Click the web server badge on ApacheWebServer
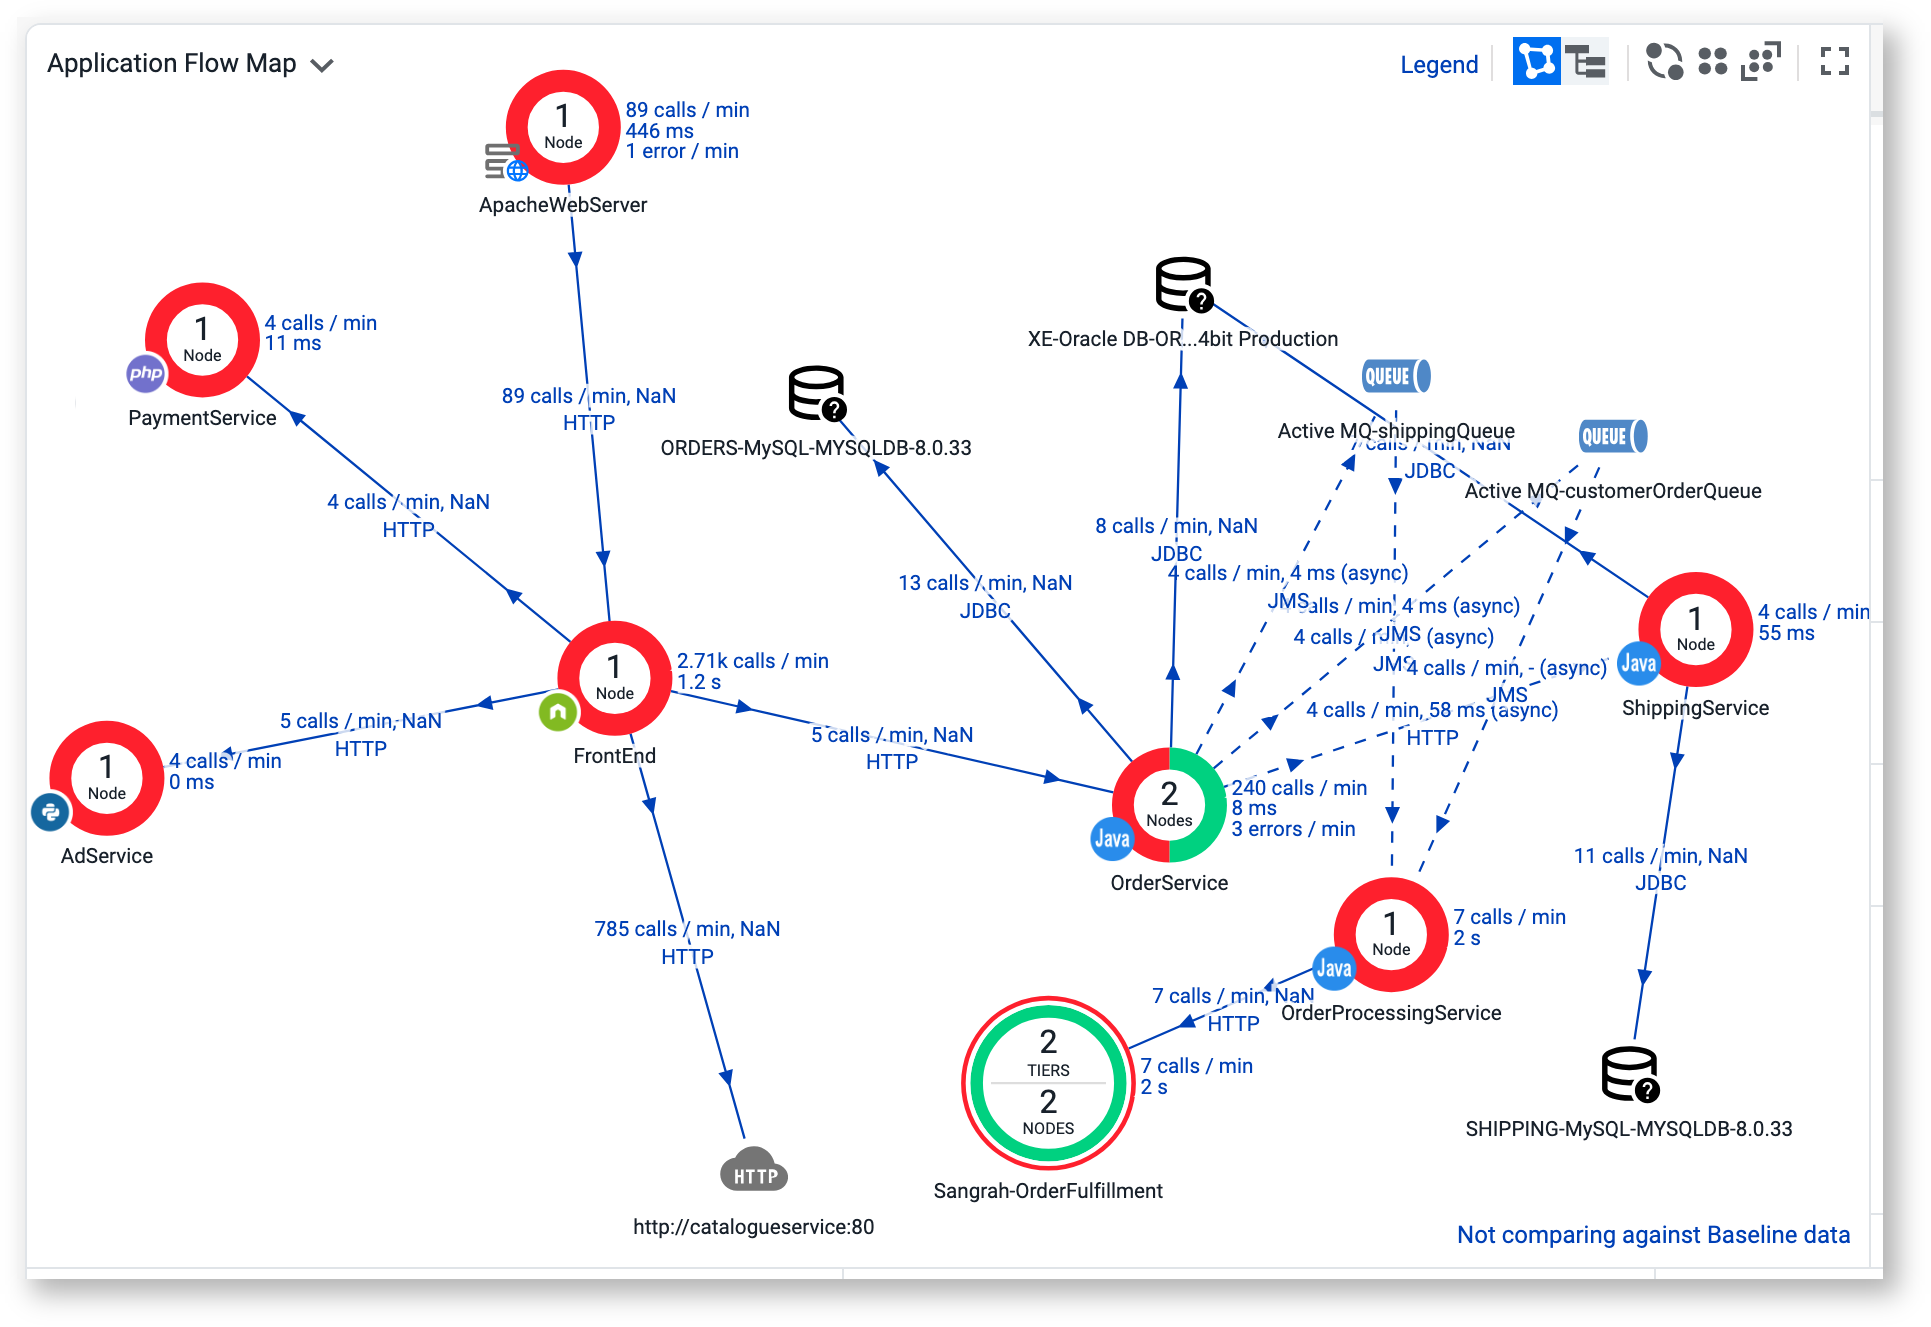The height and width of the screenshot is (1327, 1931). 506,162
